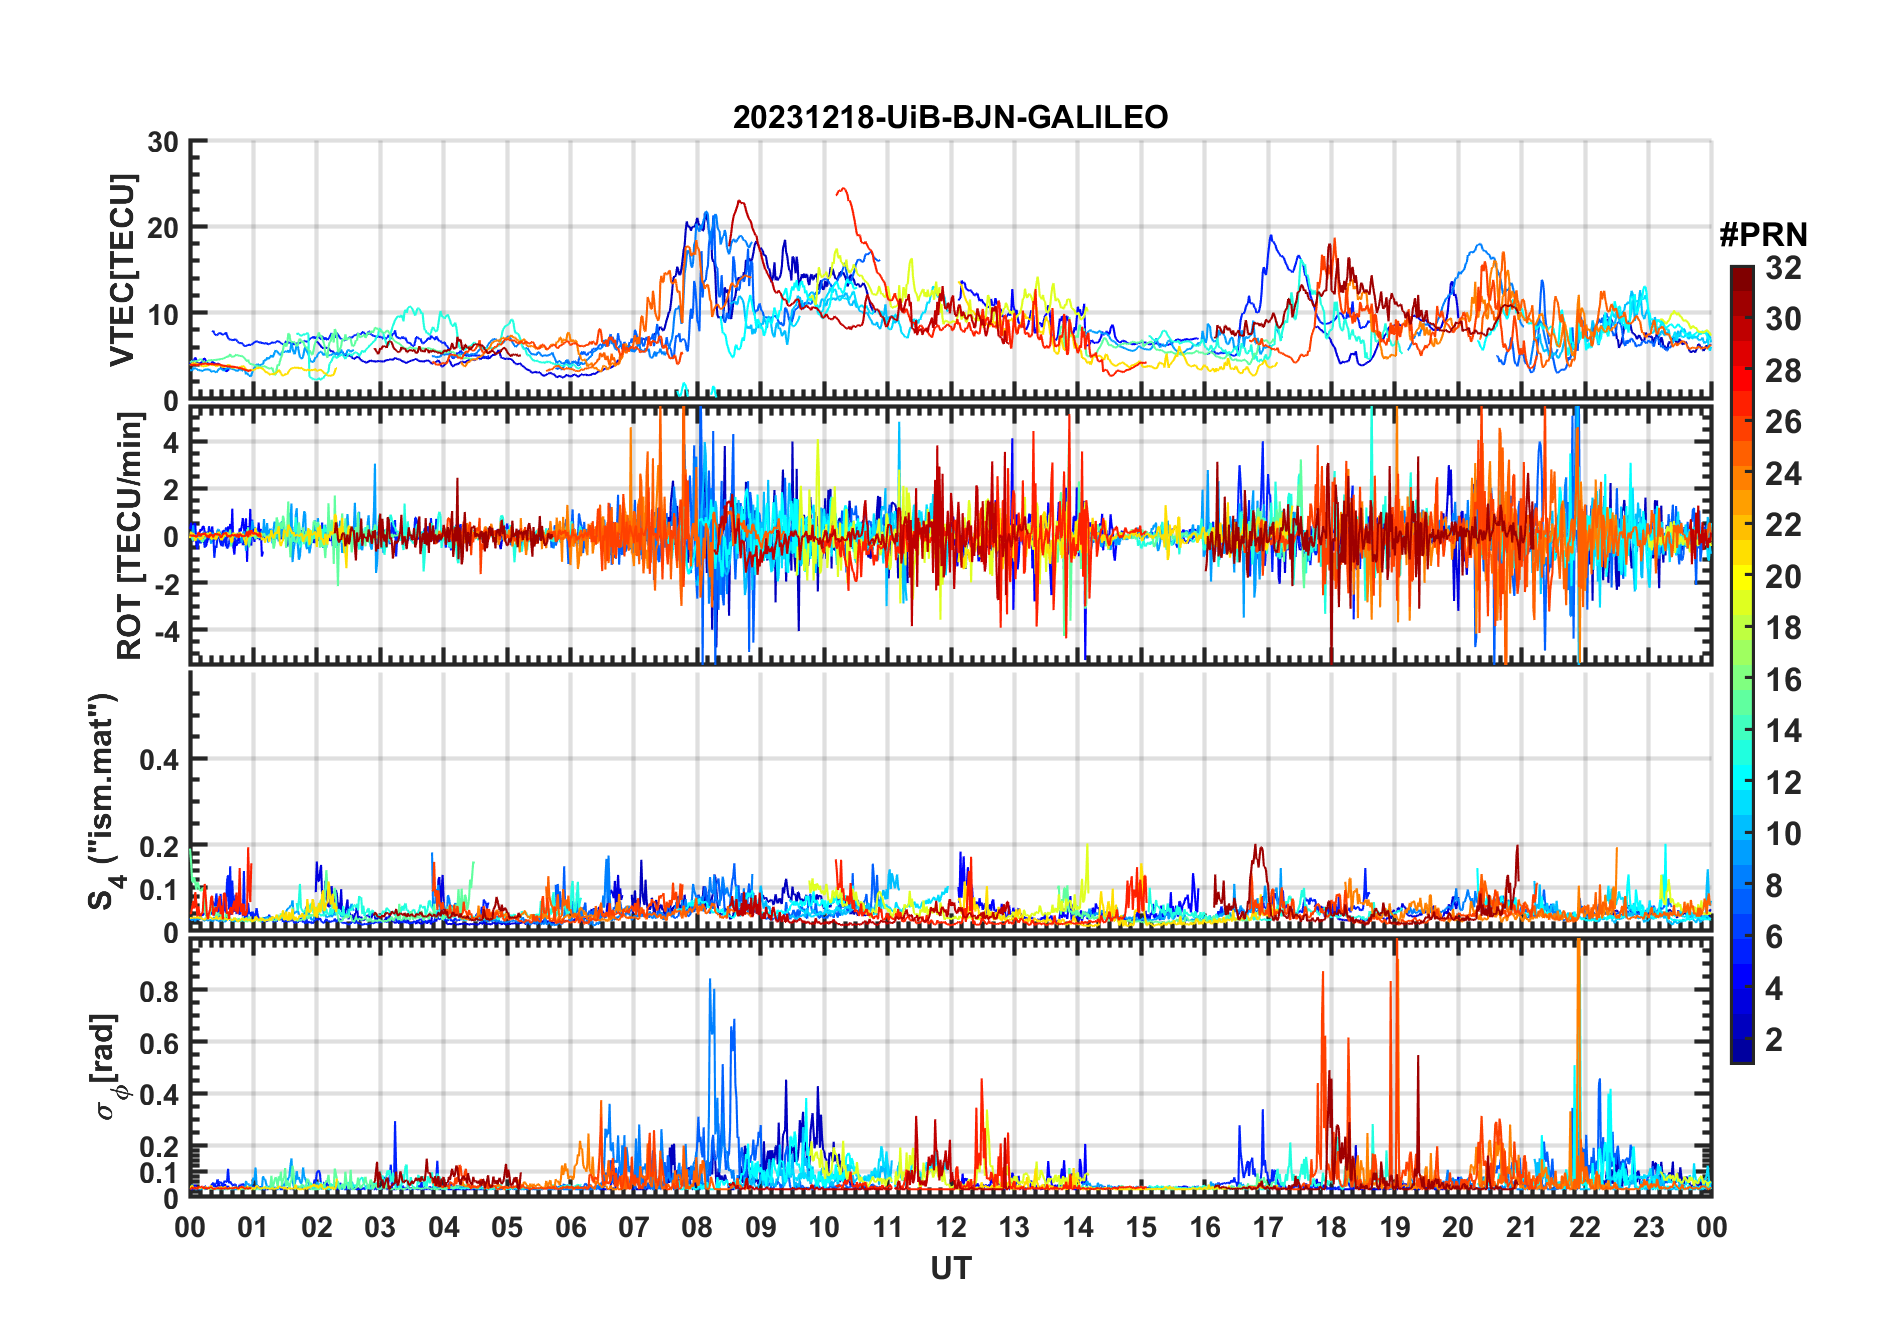The width and height of the screenshot is (1902, 1330).
Task: Select colorbar tick label 26
Action: click(x=1783, y=422)
